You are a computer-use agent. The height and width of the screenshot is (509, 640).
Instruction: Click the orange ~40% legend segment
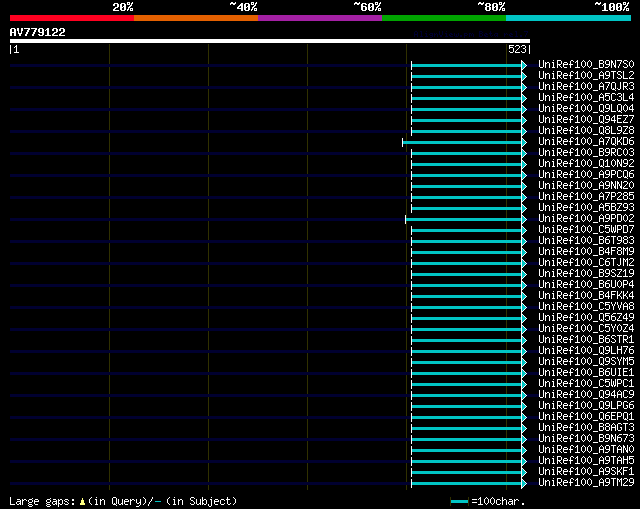(196, 18)
